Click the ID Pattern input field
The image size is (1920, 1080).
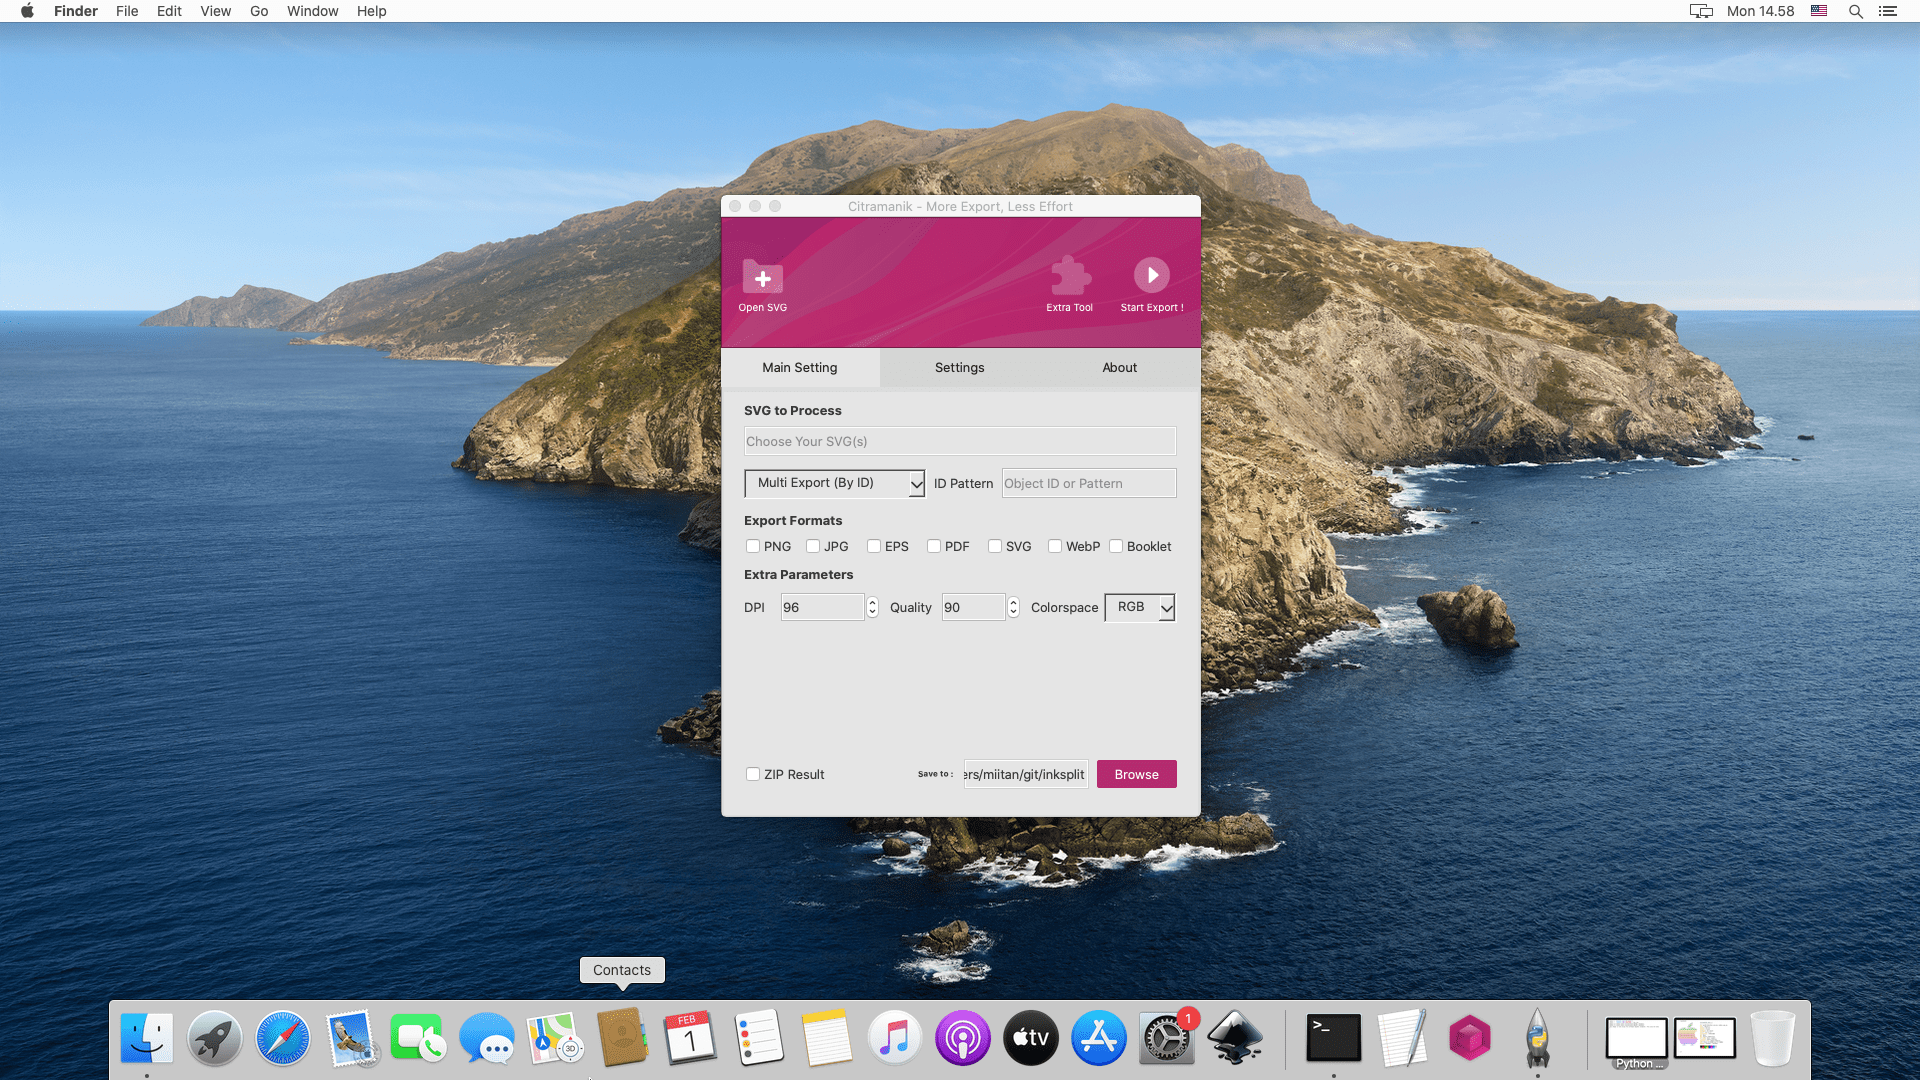[x=1088, y=483]
